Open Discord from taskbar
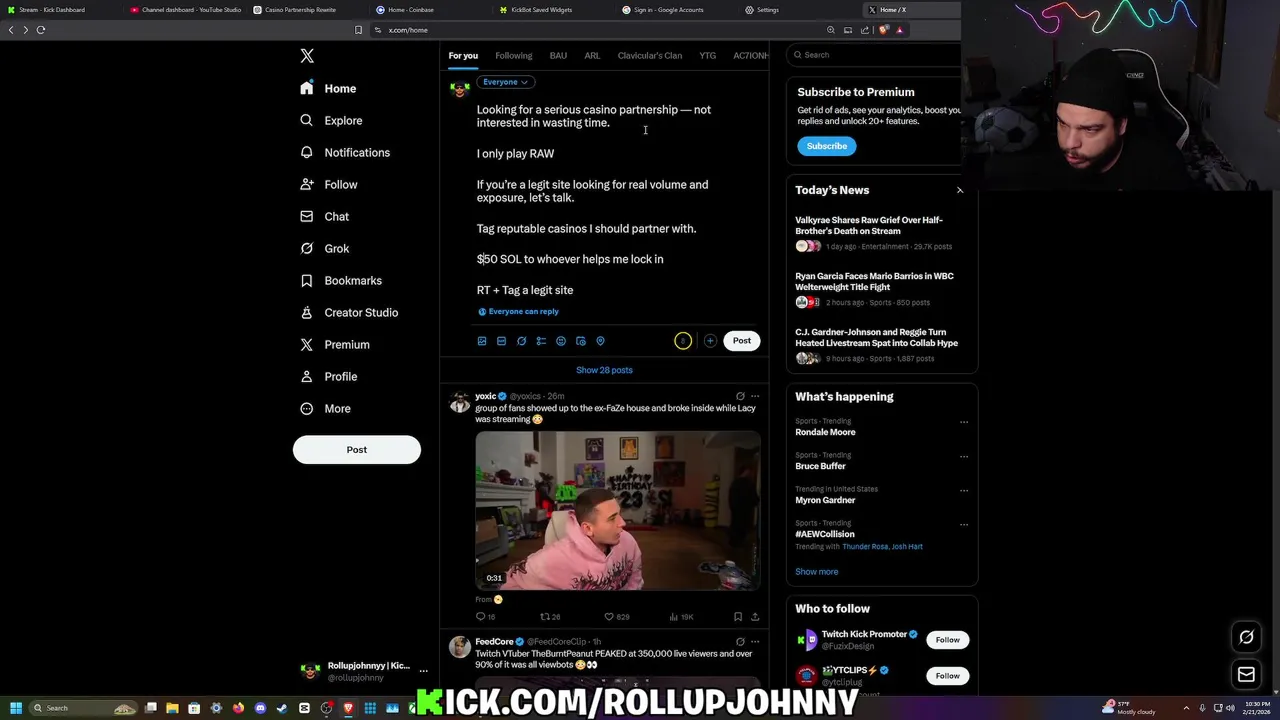The height and width of the screenshot is (720, 1280). click(260, 708)
